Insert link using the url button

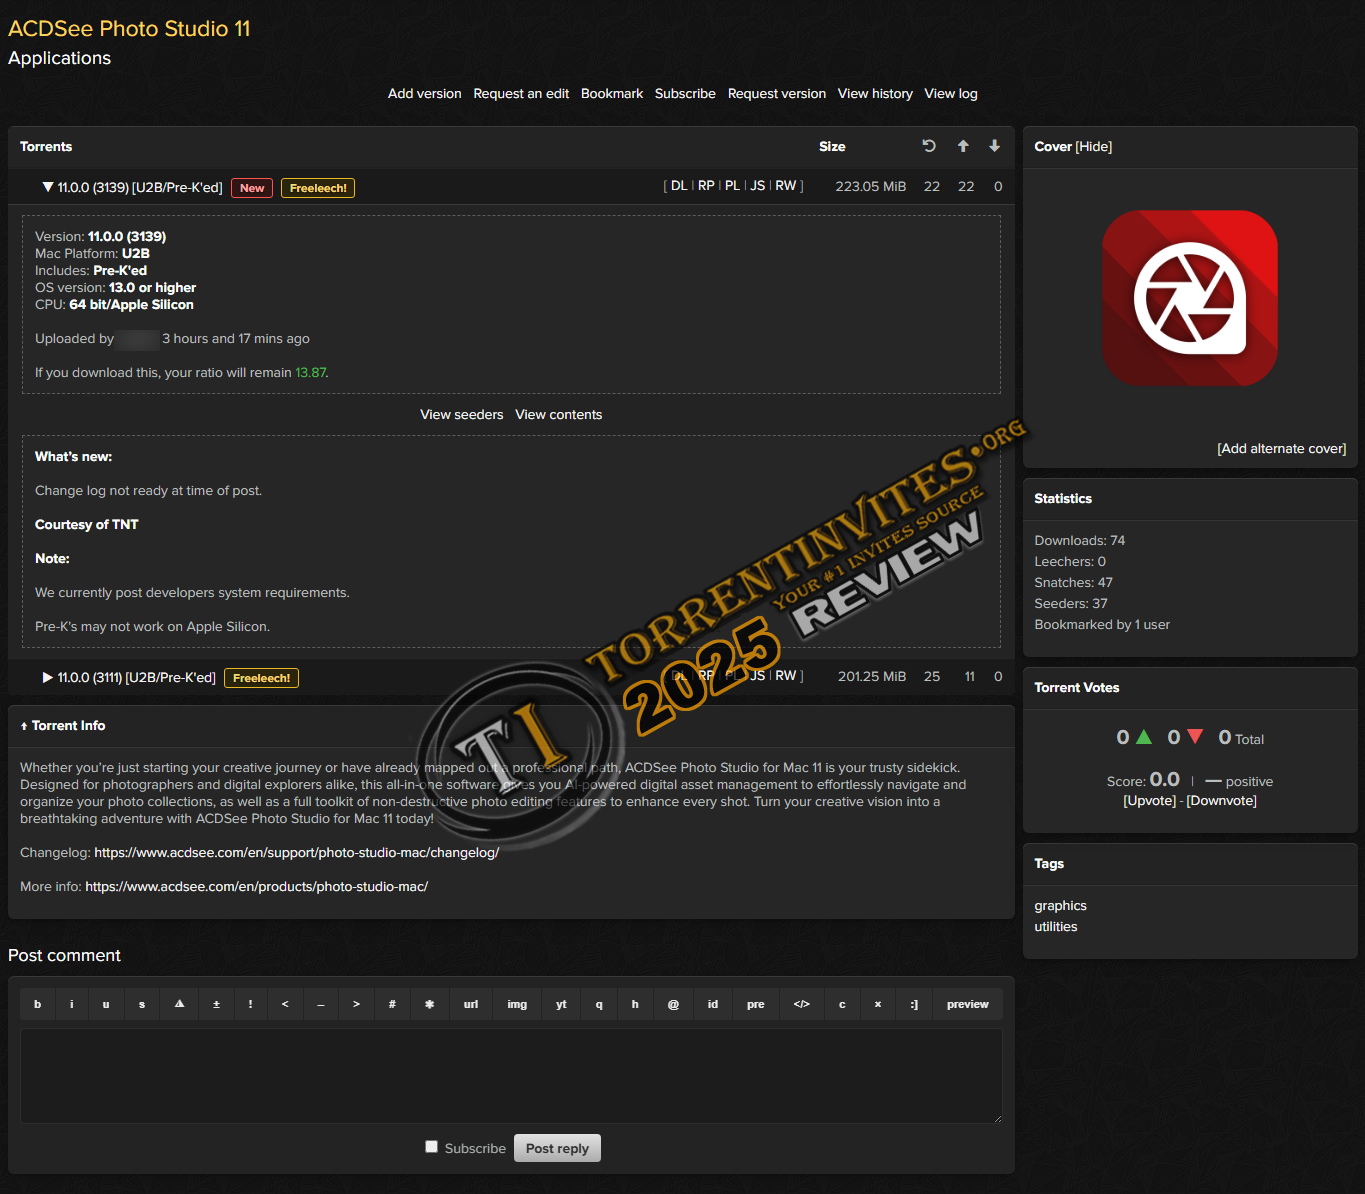pyautogui.click(x=471, y=1004)
